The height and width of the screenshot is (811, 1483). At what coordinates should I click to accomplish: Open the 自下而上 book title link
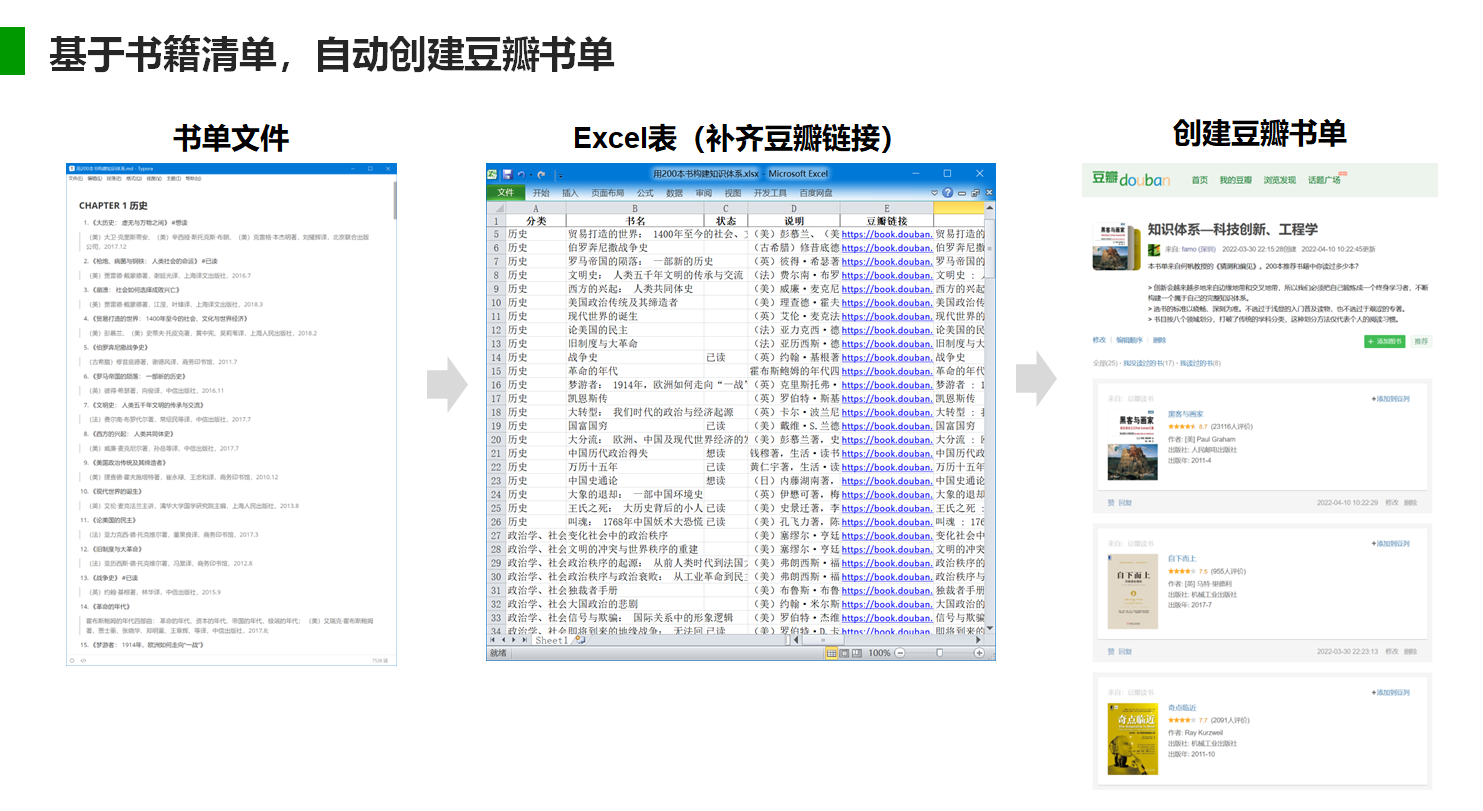click(1182, 558)
